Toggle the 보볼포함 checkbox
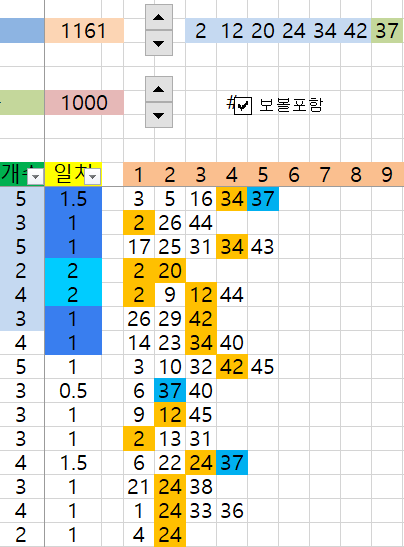 click(x=242, y=105)
